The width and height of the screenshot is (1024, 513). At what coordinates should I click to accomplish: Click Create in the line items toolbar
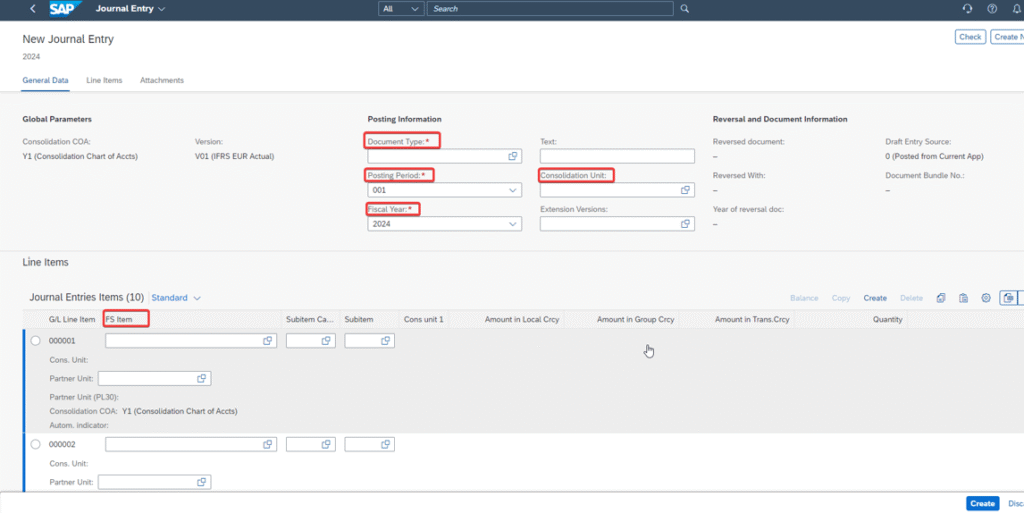pyautogui.click(x=875, y=298)
